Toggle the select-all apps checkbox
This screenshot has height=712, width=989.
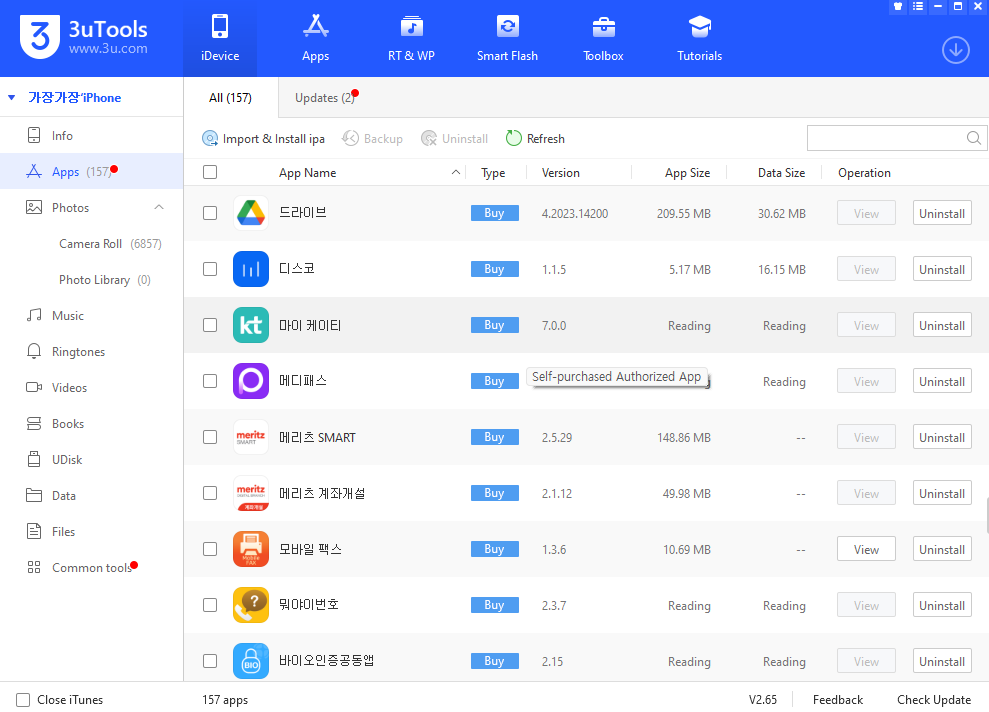tap(210, 172)
